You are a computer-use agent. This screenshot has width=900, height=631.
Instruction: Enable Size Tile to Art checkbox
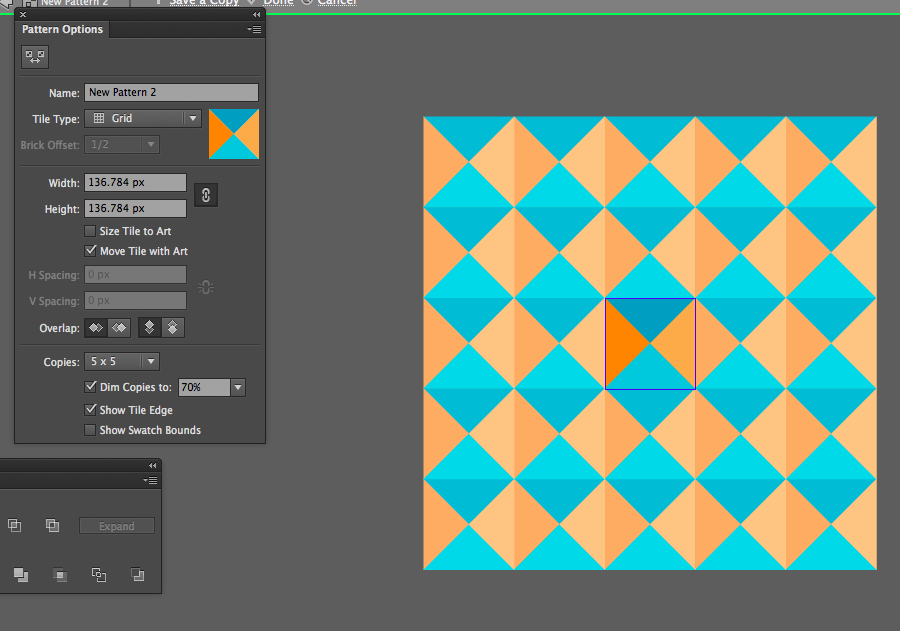click(x=90, y=231)
